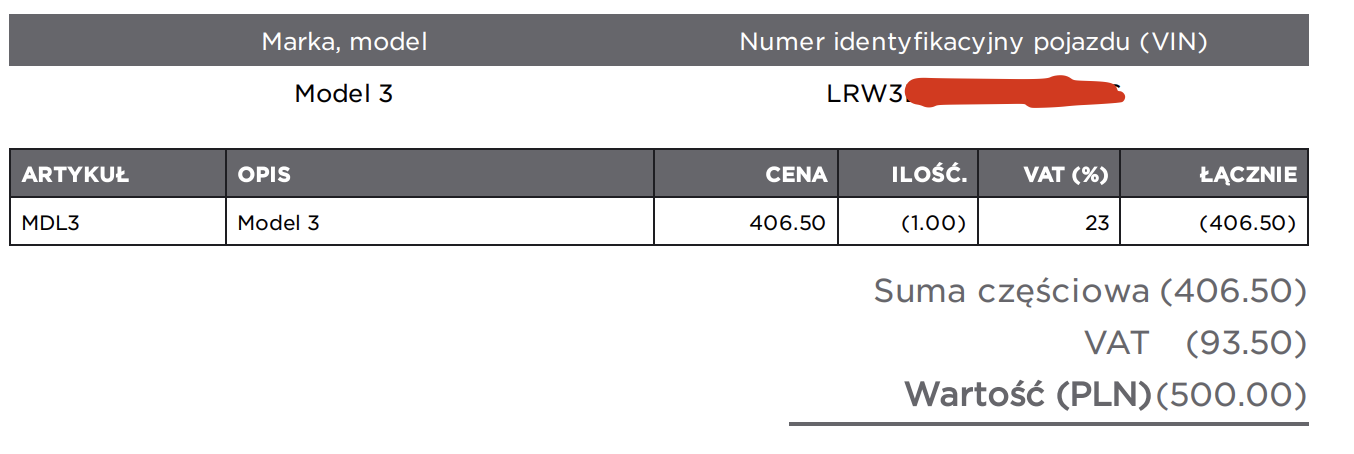Image resolution: width=1354 pixels, height=454 pixels.
Task: Select the 'Model 3' text under Marka, model
Action: tap(344, 94)
